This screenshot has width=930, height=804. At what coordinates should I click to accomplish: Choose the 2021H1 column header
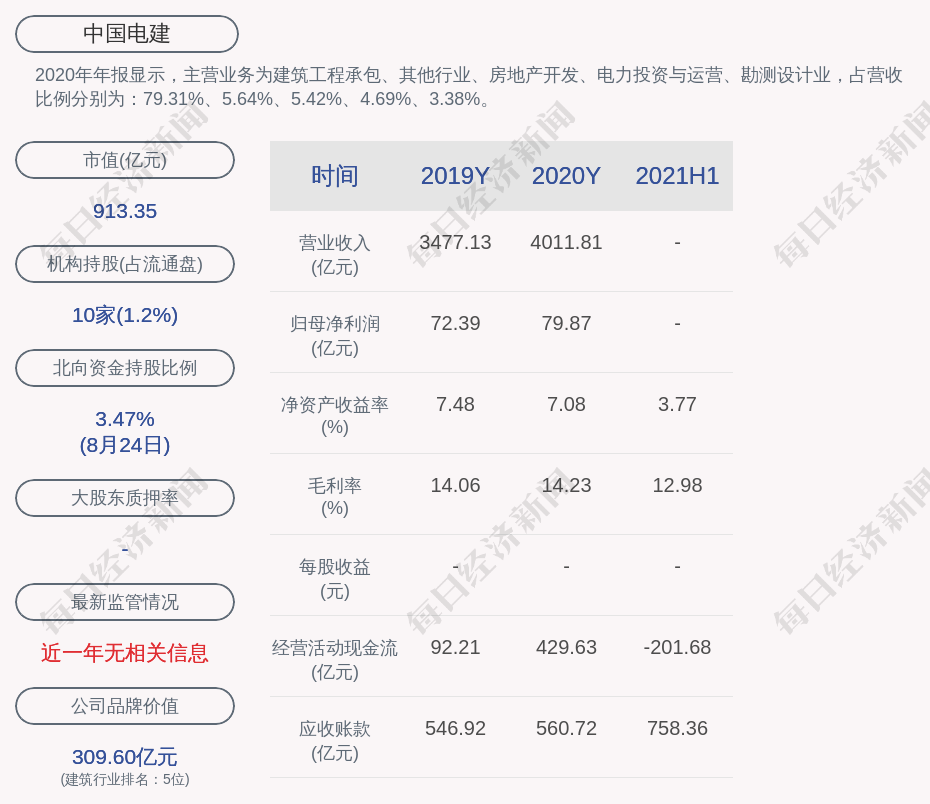(x=677, y=176)
